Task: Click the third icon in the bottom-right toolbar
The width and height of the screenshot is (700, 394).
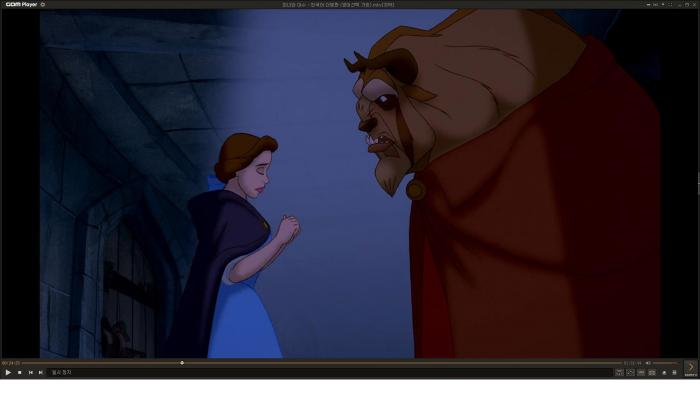Action: (x=641, y=372)
